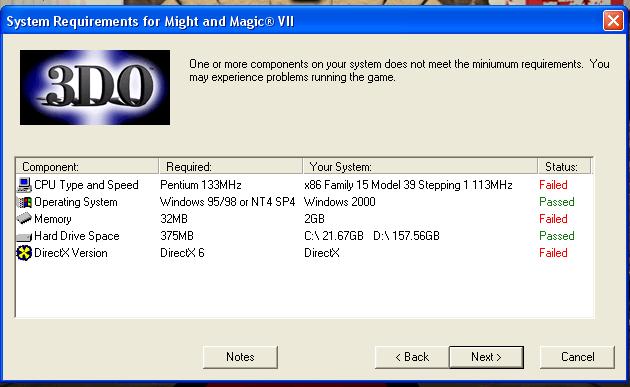The width and height of the screenshot is (630, 387).
Task: Click the Component column header
Action: [87, 166]
